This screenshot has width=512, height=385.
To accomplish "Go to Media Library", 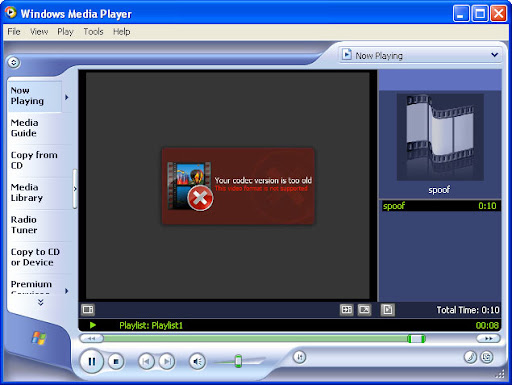I will pyautogui.click(x=27, y=192).
